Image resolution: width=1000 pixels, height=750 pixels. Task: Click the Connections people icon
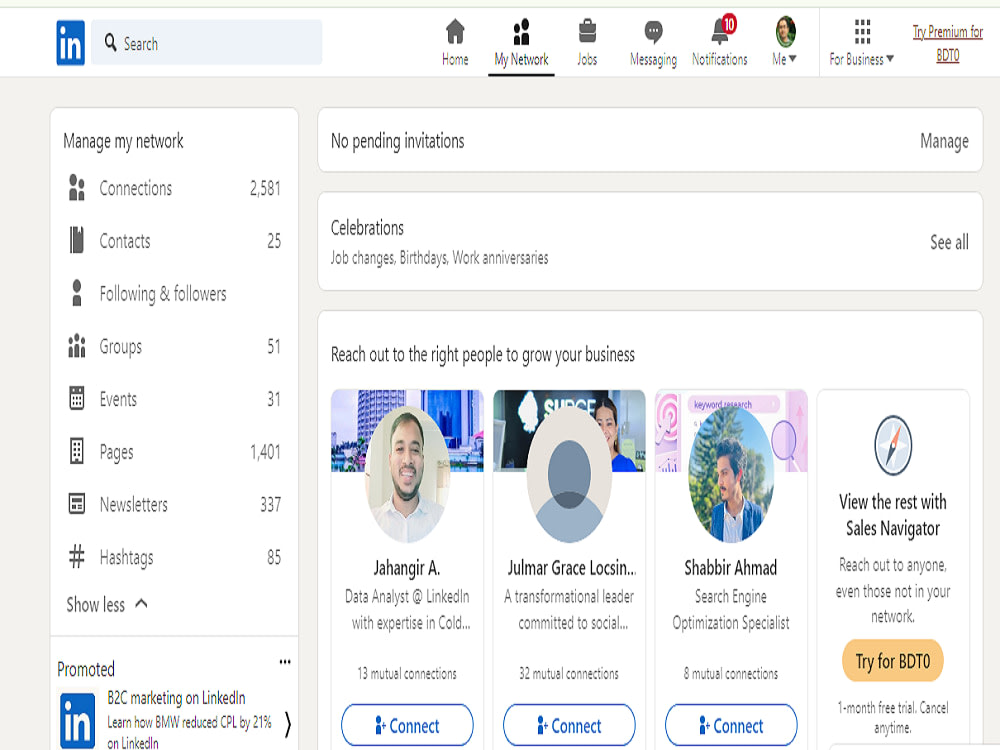pos(77,188)
